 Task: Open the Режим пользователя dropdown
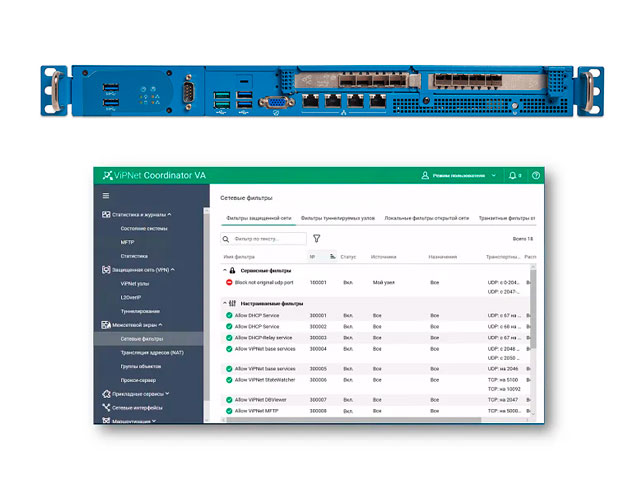click(x=459, y=175)
